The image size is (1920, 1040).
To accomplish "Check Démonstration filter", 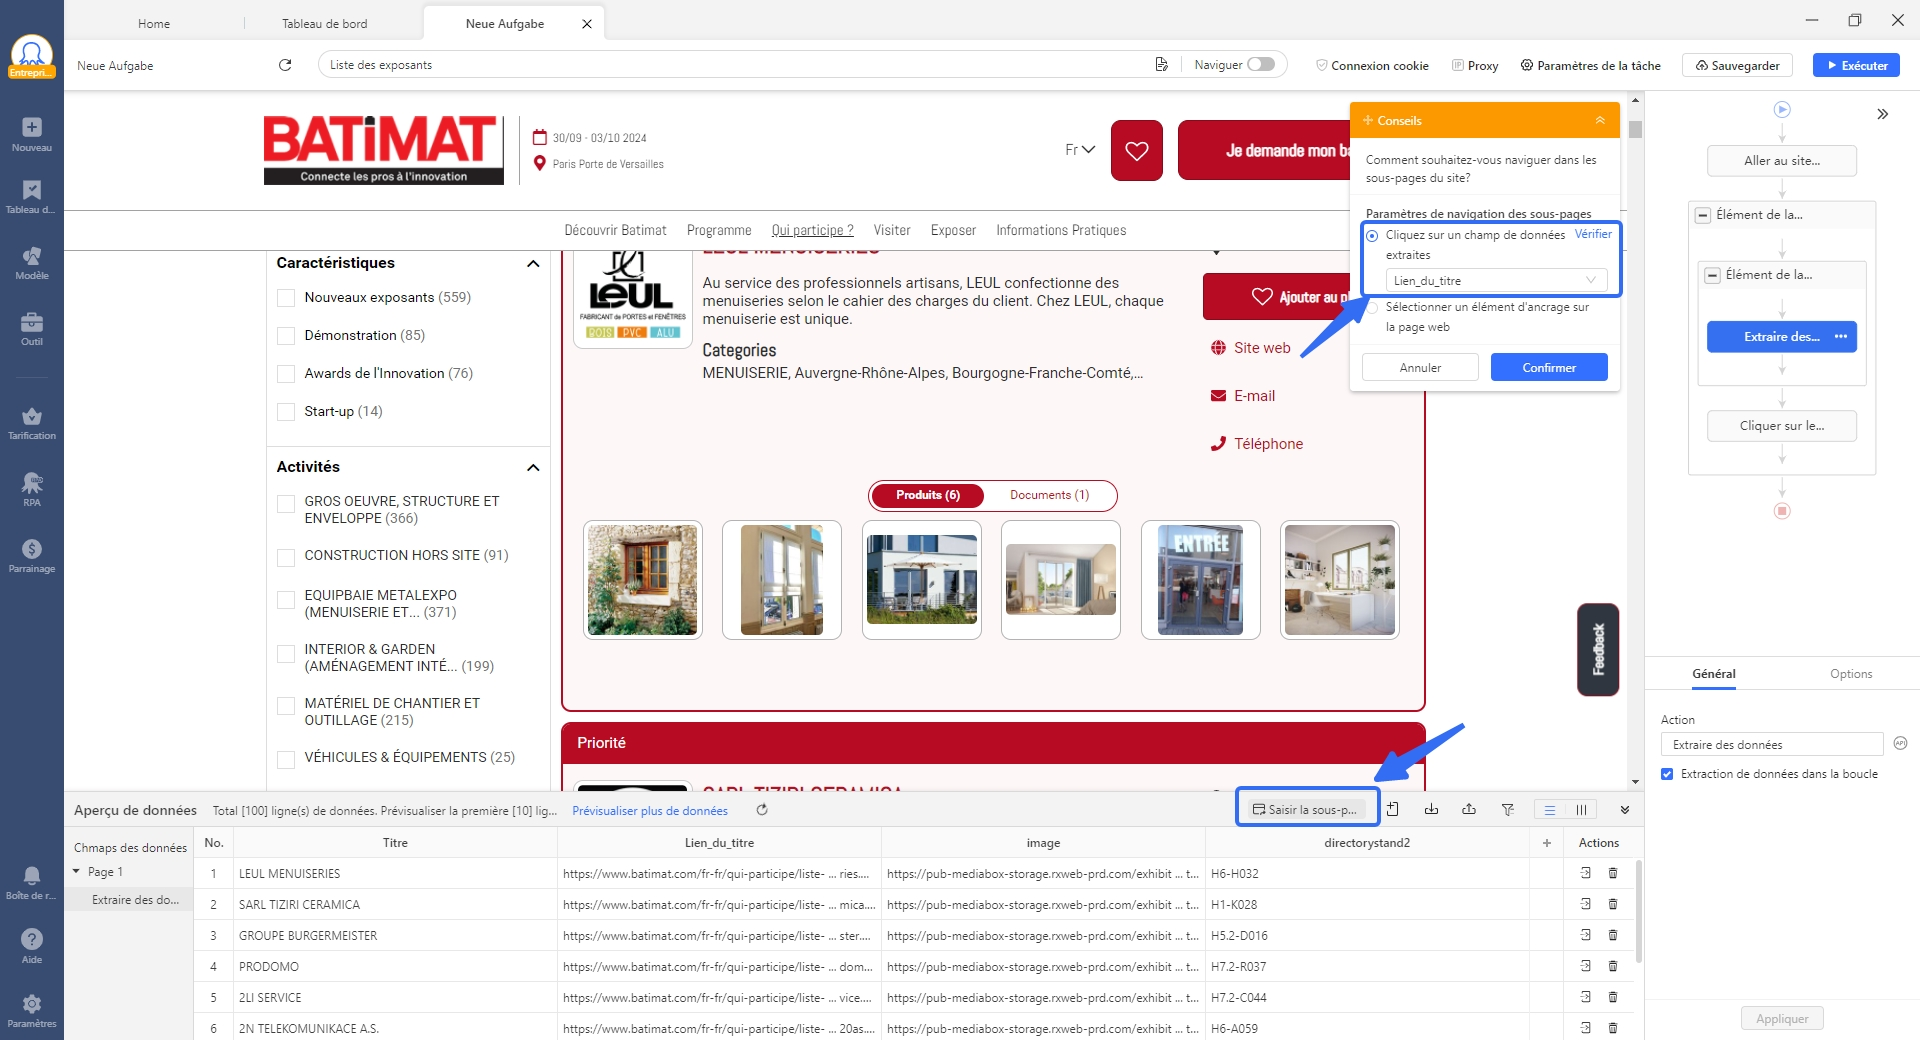I will pyautogui.click(x=286, y=336).
